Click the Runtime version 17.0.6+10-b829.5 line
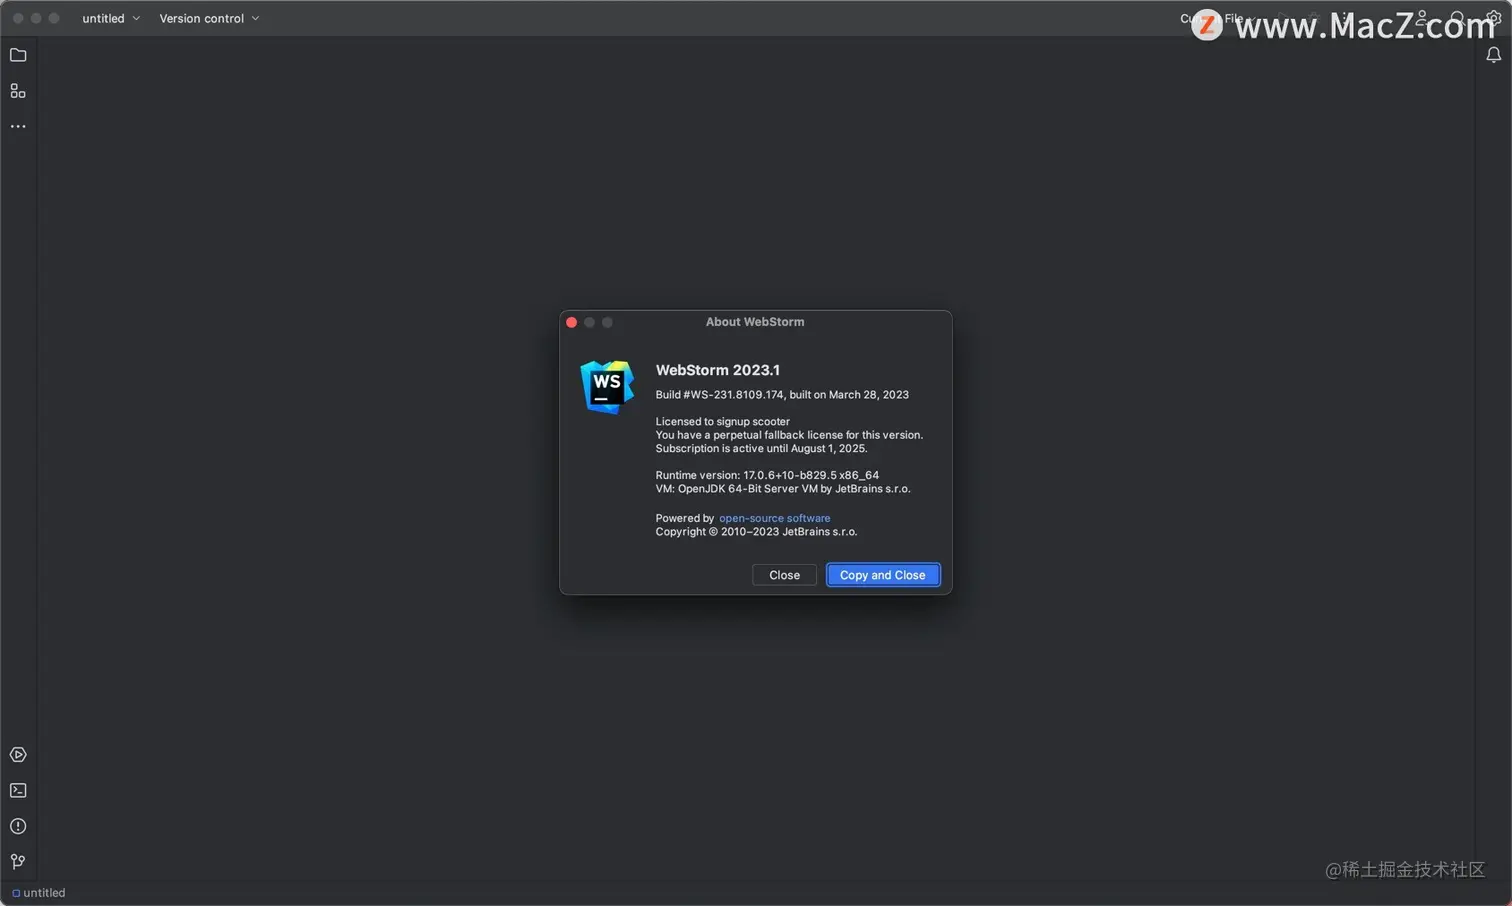 [767, 475]
